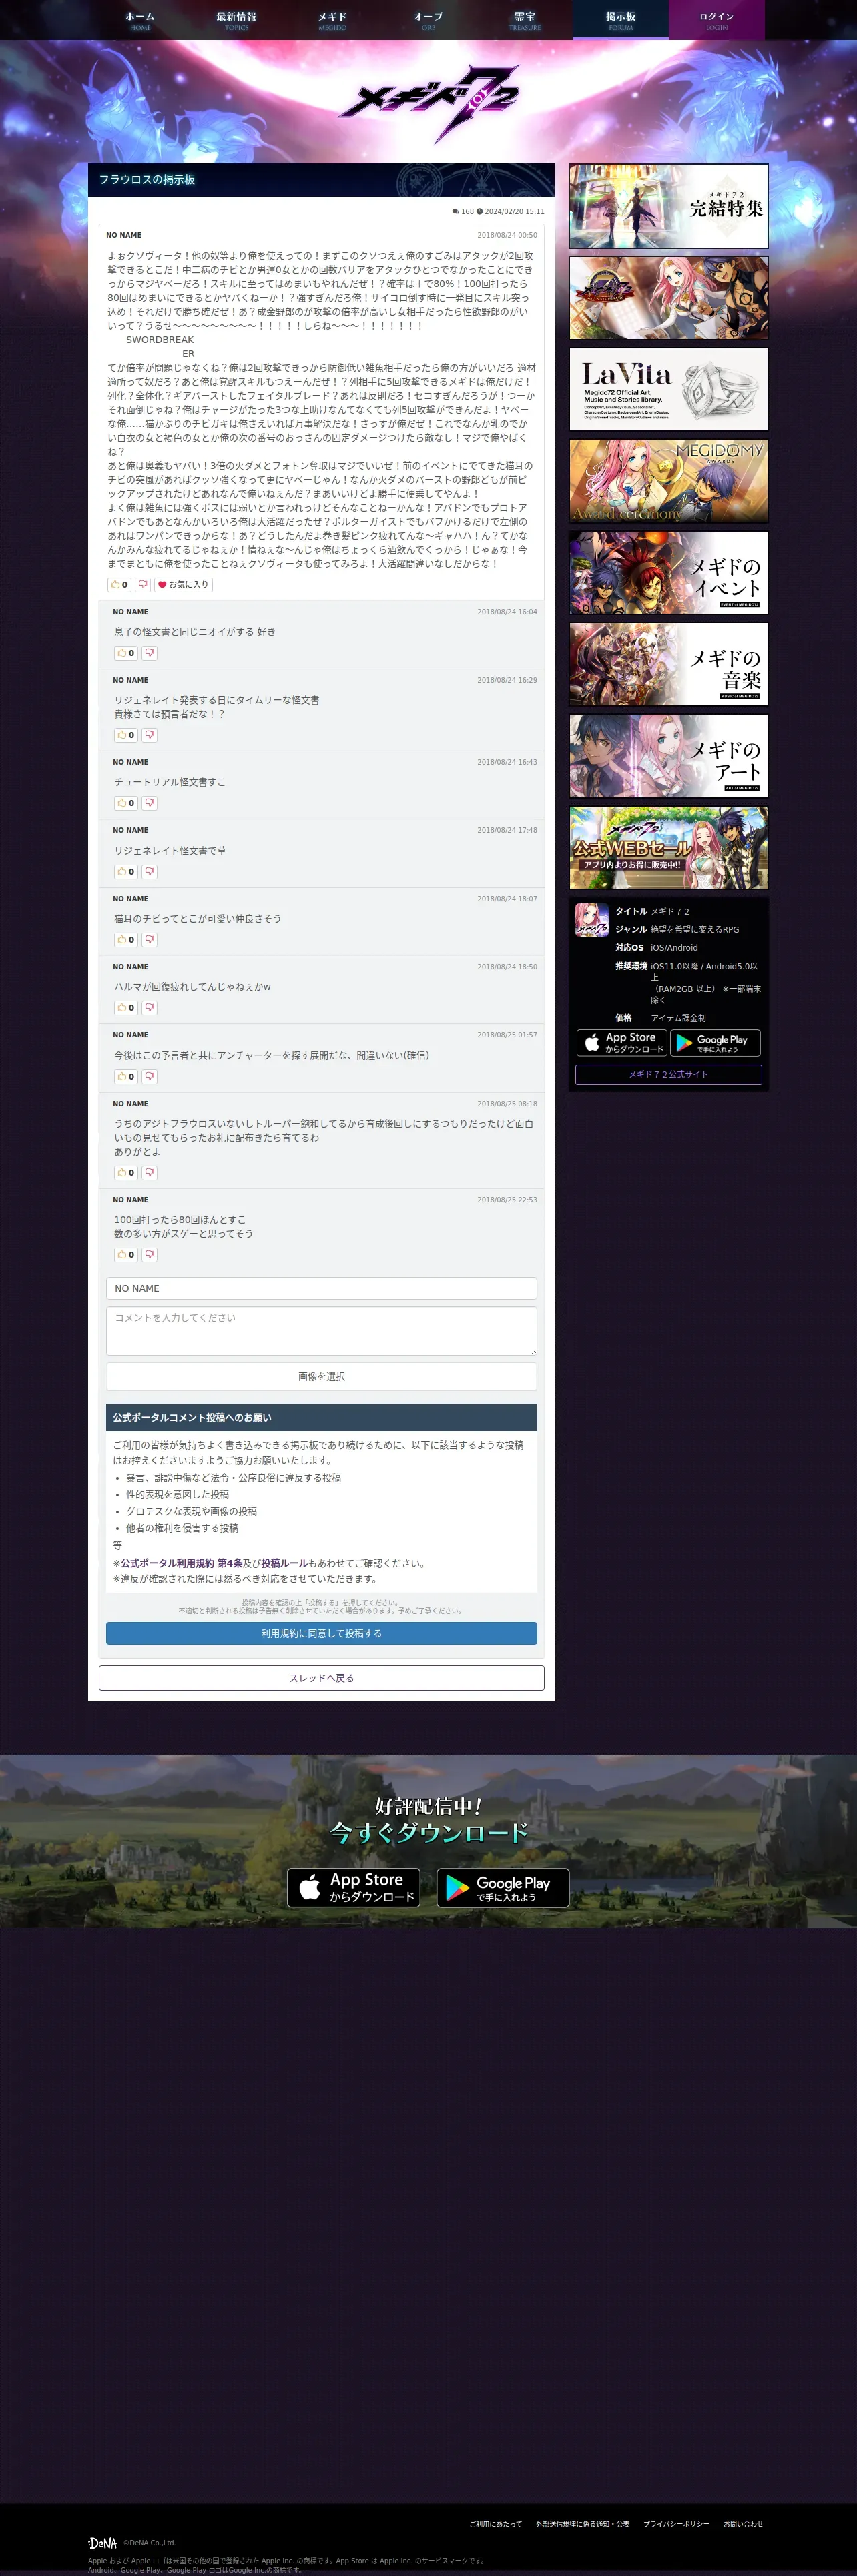Click the comment count 168 indicator
The height and width of the screenshot is (2576, 857).
463,212
